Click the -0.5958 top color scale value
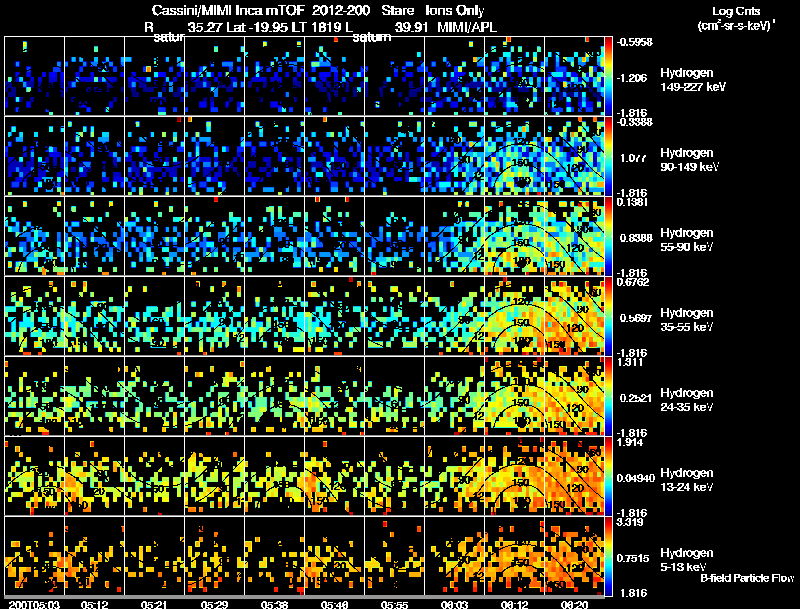Viewport: 800px width, 609px height. (635, 42)
